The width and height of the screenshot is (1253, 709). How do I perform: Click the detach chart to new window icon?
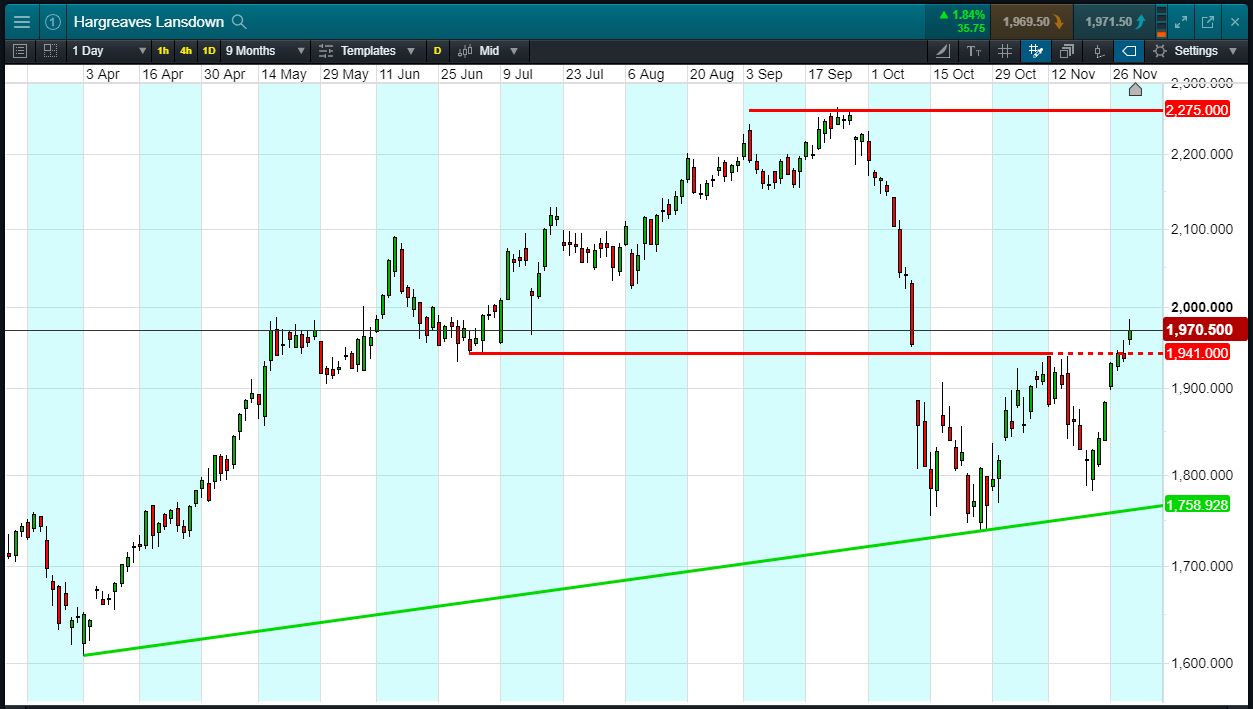point(1207,21)
